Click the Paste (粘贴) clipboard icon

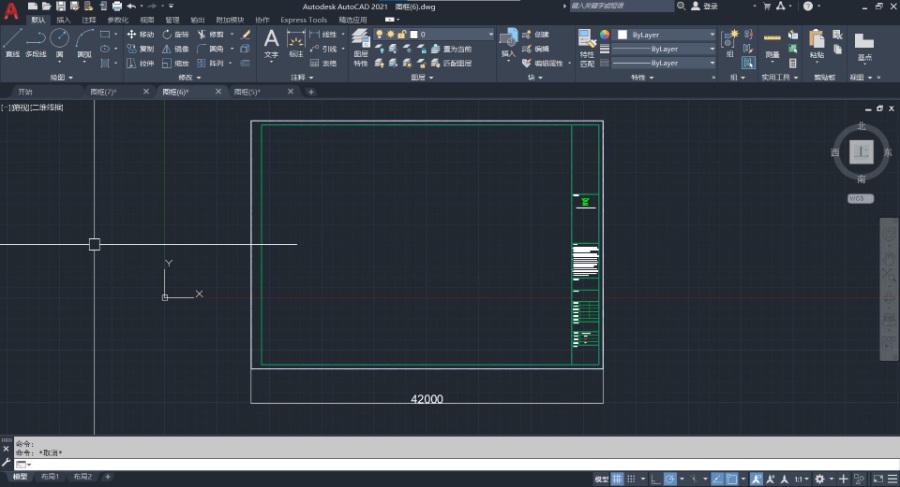(817, 42)
